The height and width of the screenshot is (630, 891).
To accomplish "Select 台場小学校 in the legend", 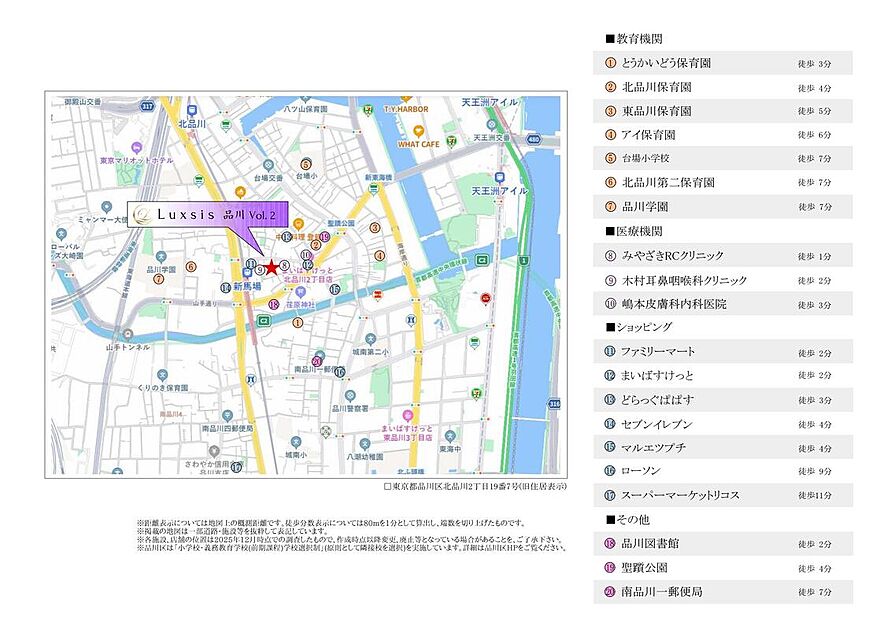I will pyautogui.click(x=646, y=158).
